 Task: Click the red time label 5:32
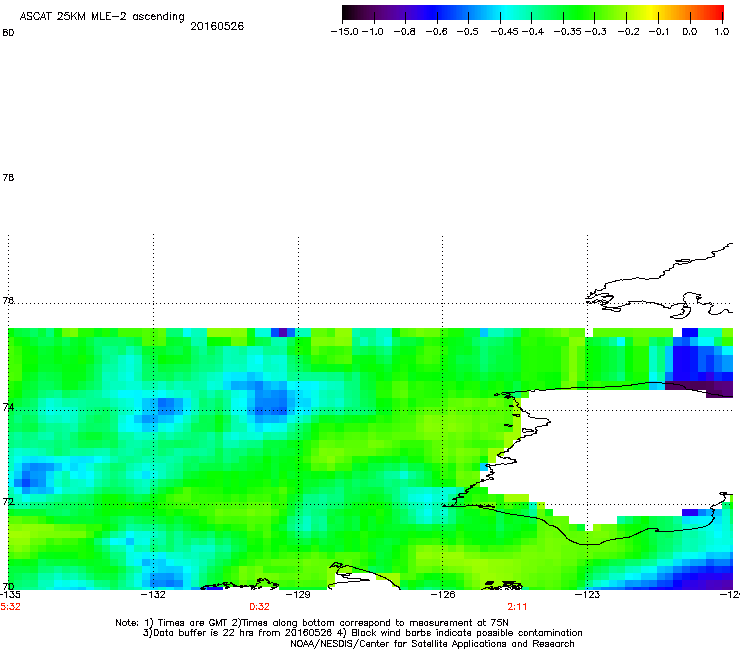(10, 607)
